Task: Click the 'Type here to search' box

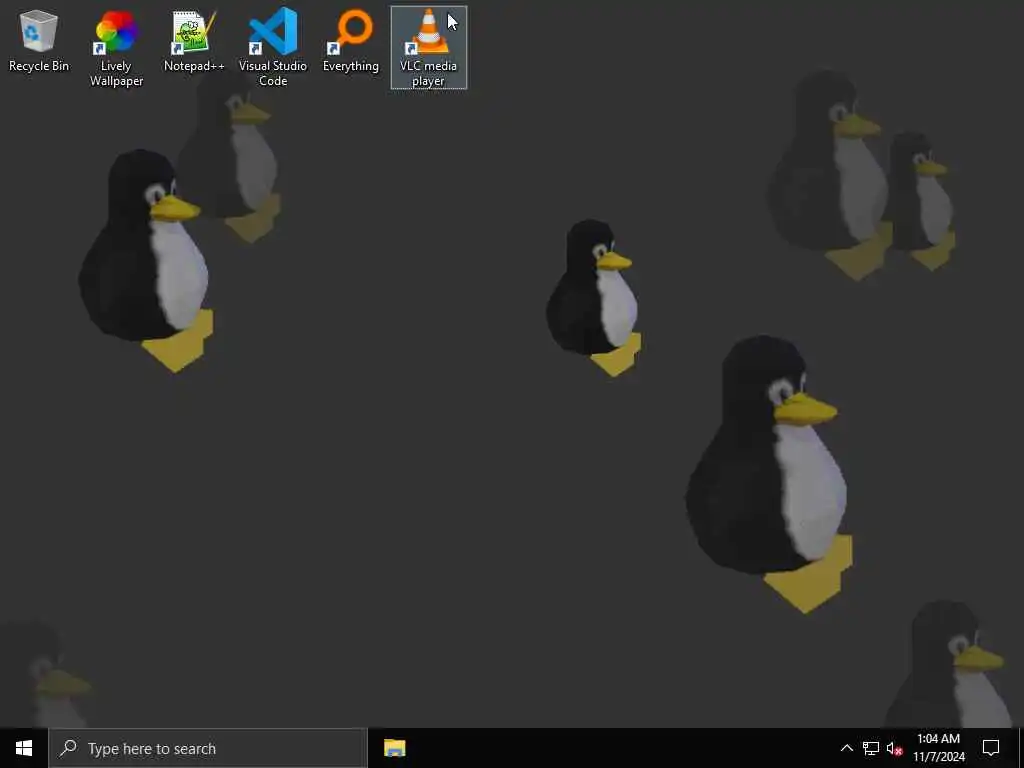Action: [x=208, y=748]
